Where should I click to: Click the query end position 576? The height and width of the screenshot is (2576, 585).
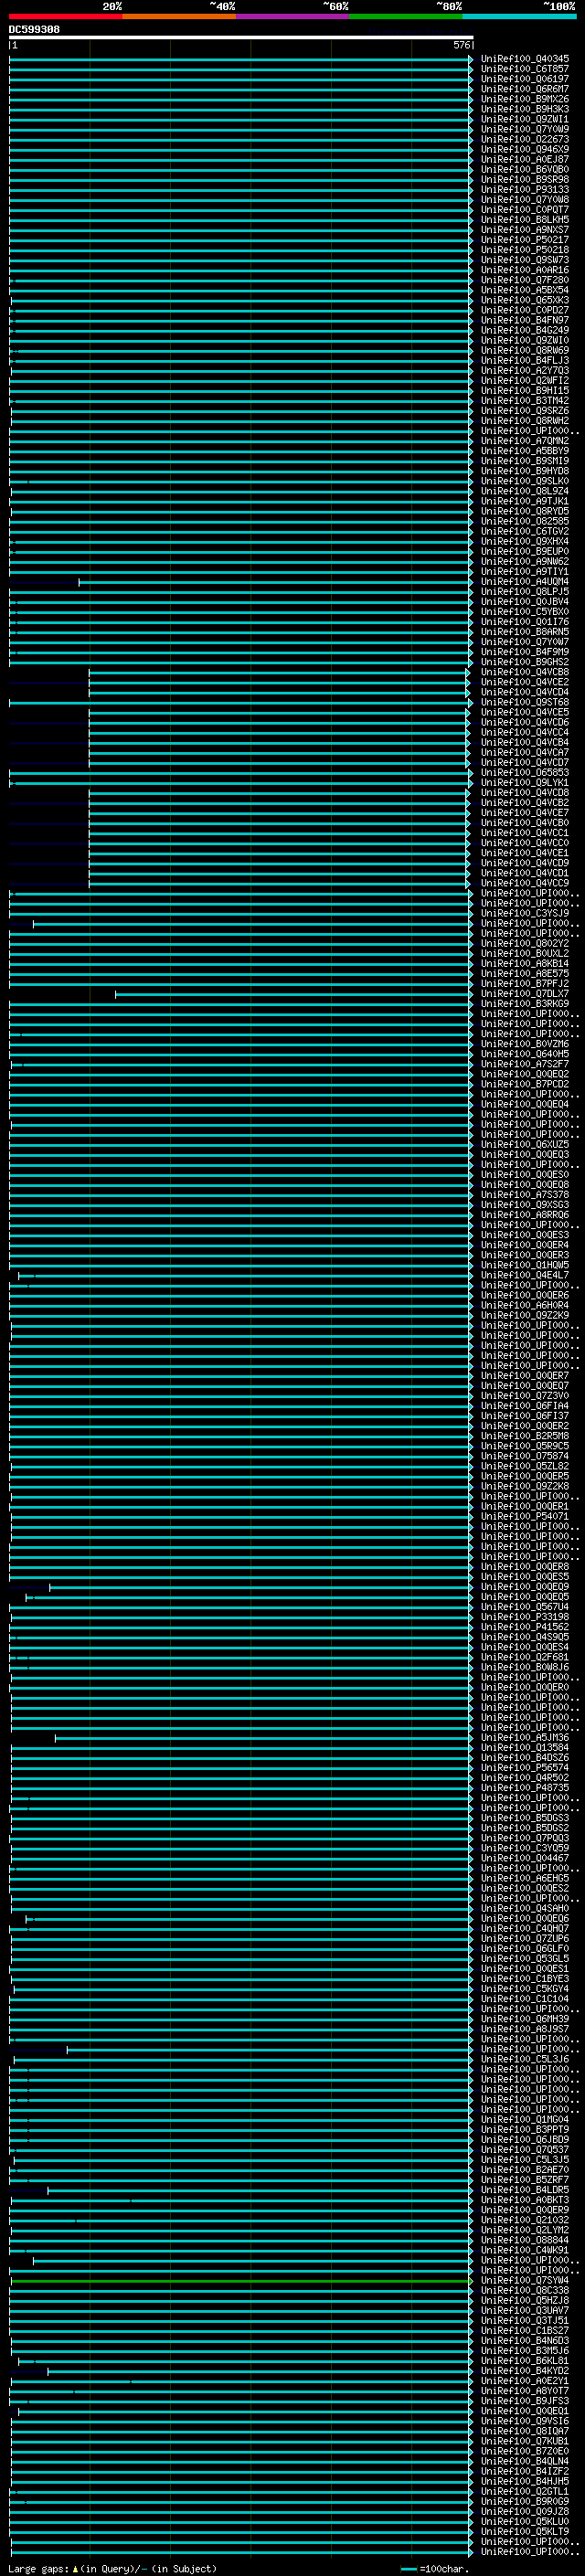[x=461, y=45]
